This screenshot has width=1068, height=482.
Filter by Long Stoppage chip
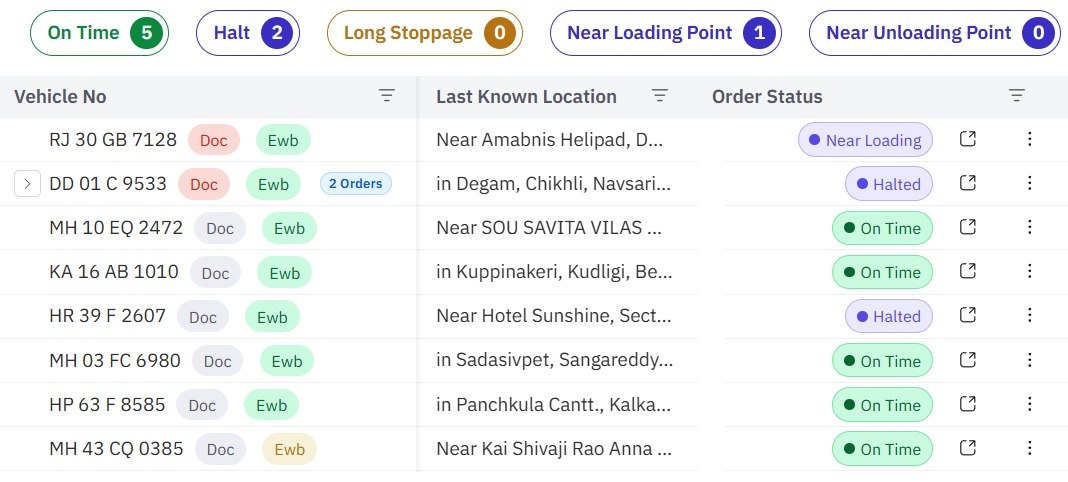coord(425,33)
